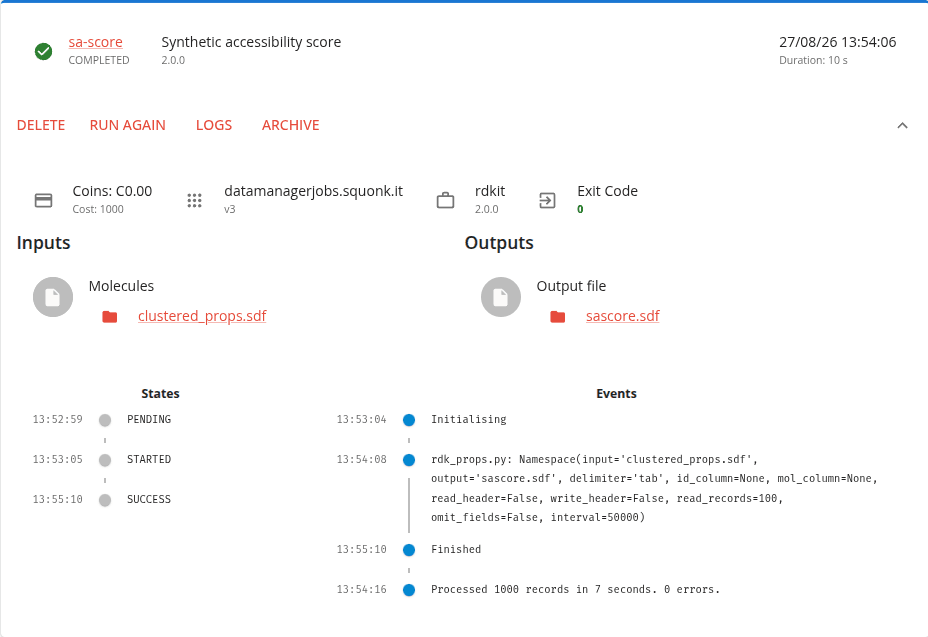Screen dimensions: 928x637
Task: Click the Finished event timeline dot
Action: (409, 550)
